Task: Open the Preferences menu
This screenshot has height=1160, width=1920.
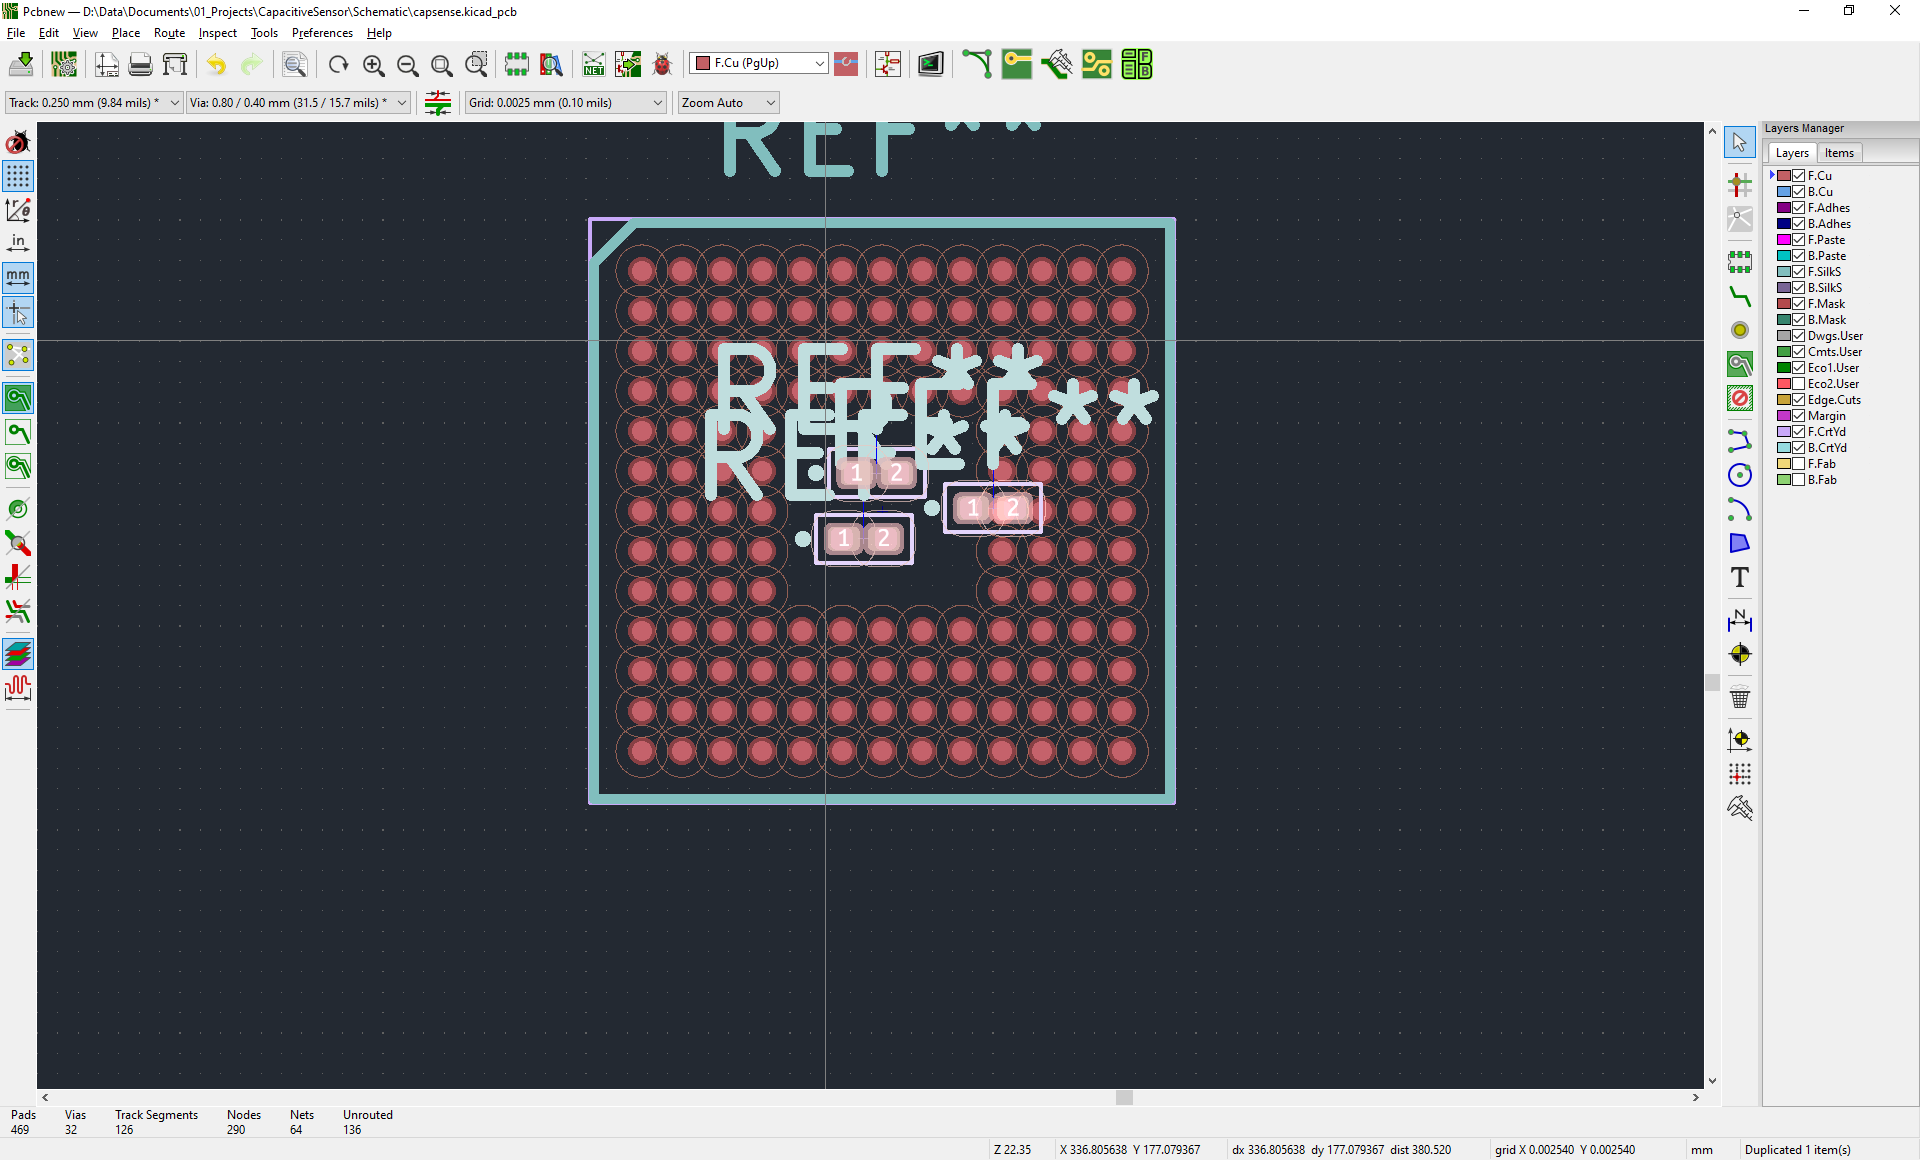Action: [x=322, y=33]
